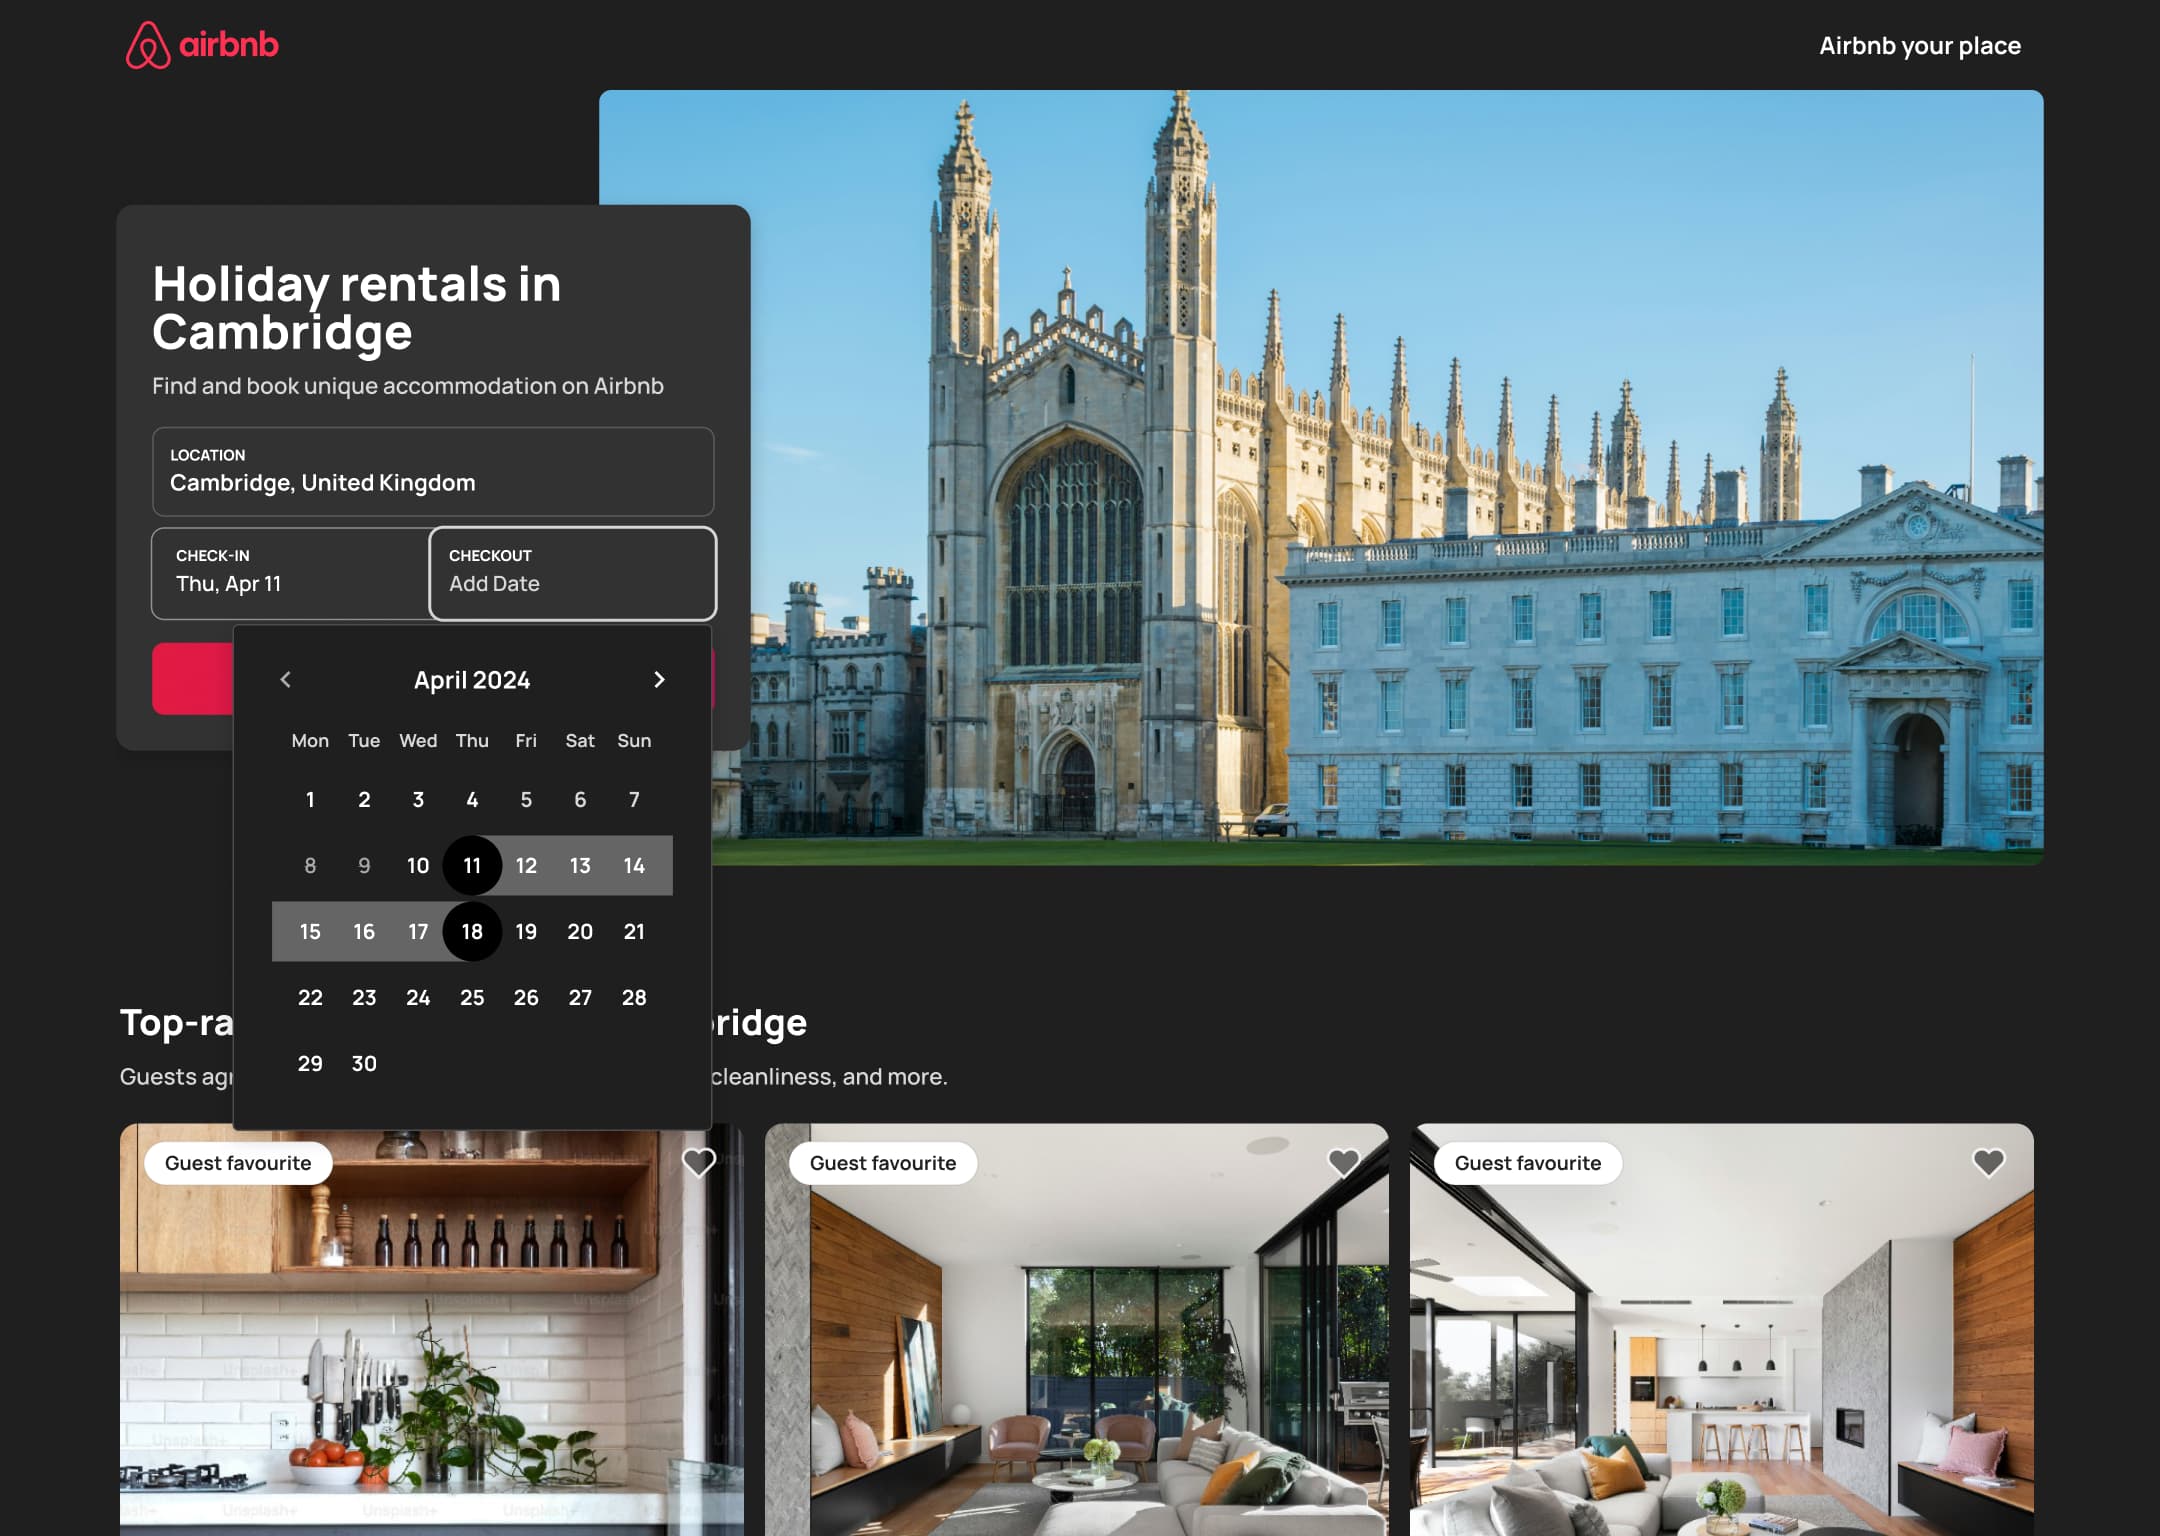
Task: Favourite the kitchen listing heart icon
Action: tap(699, 1162)
